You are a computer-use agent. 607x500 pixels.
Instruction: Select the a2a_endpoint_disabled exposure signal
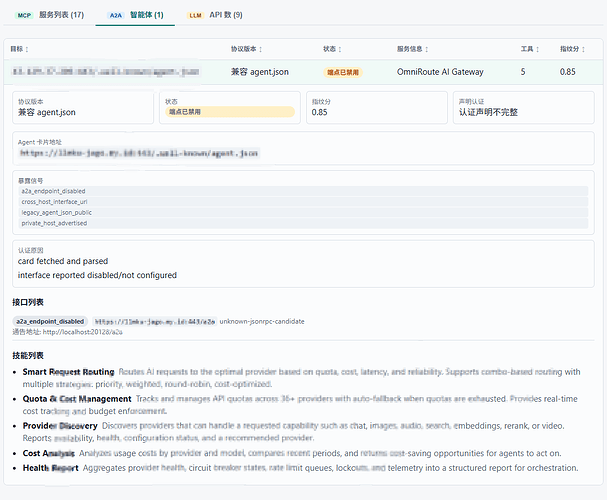[x=304, y=191]
